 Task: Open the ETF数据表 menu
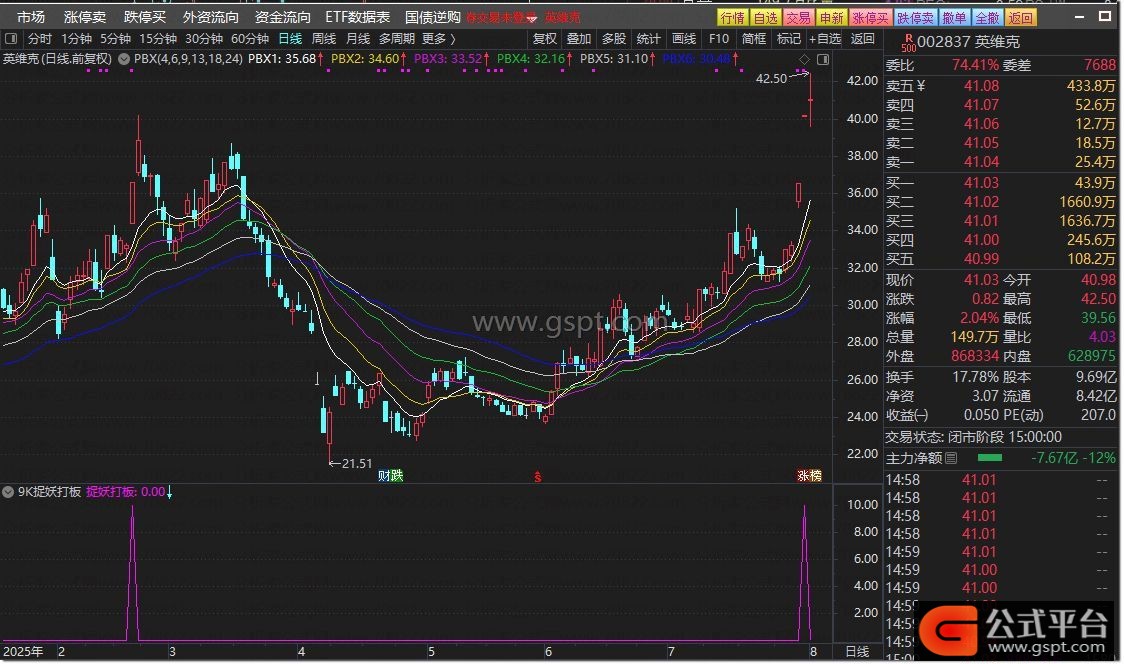click(358, 17)
